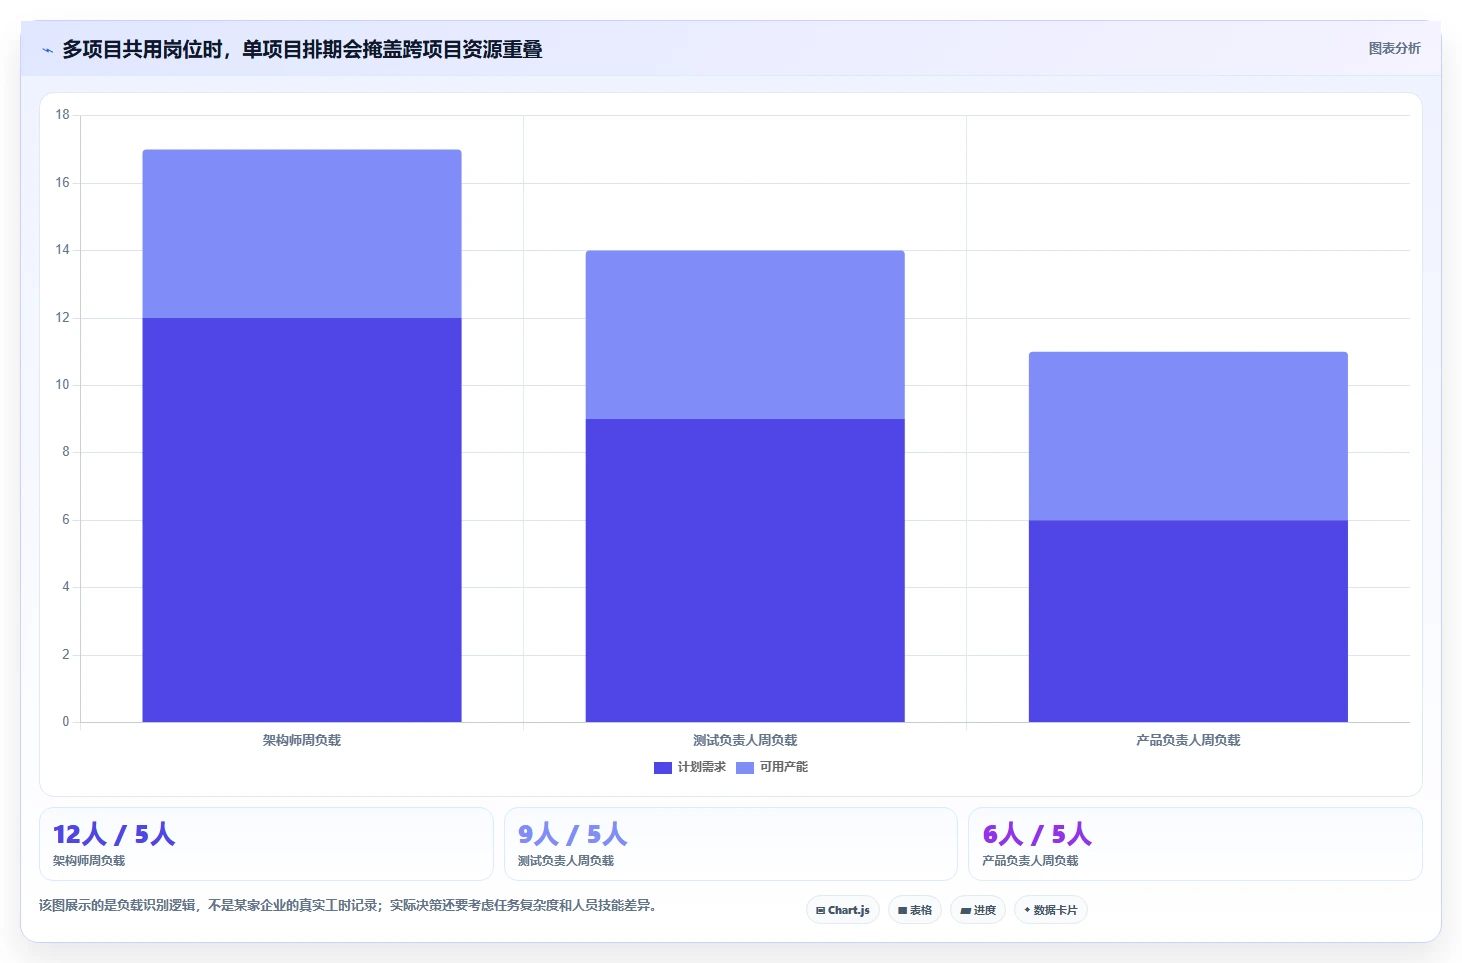
Task: Click the 可用产能 legend color swatch
Action: point(745,768)
